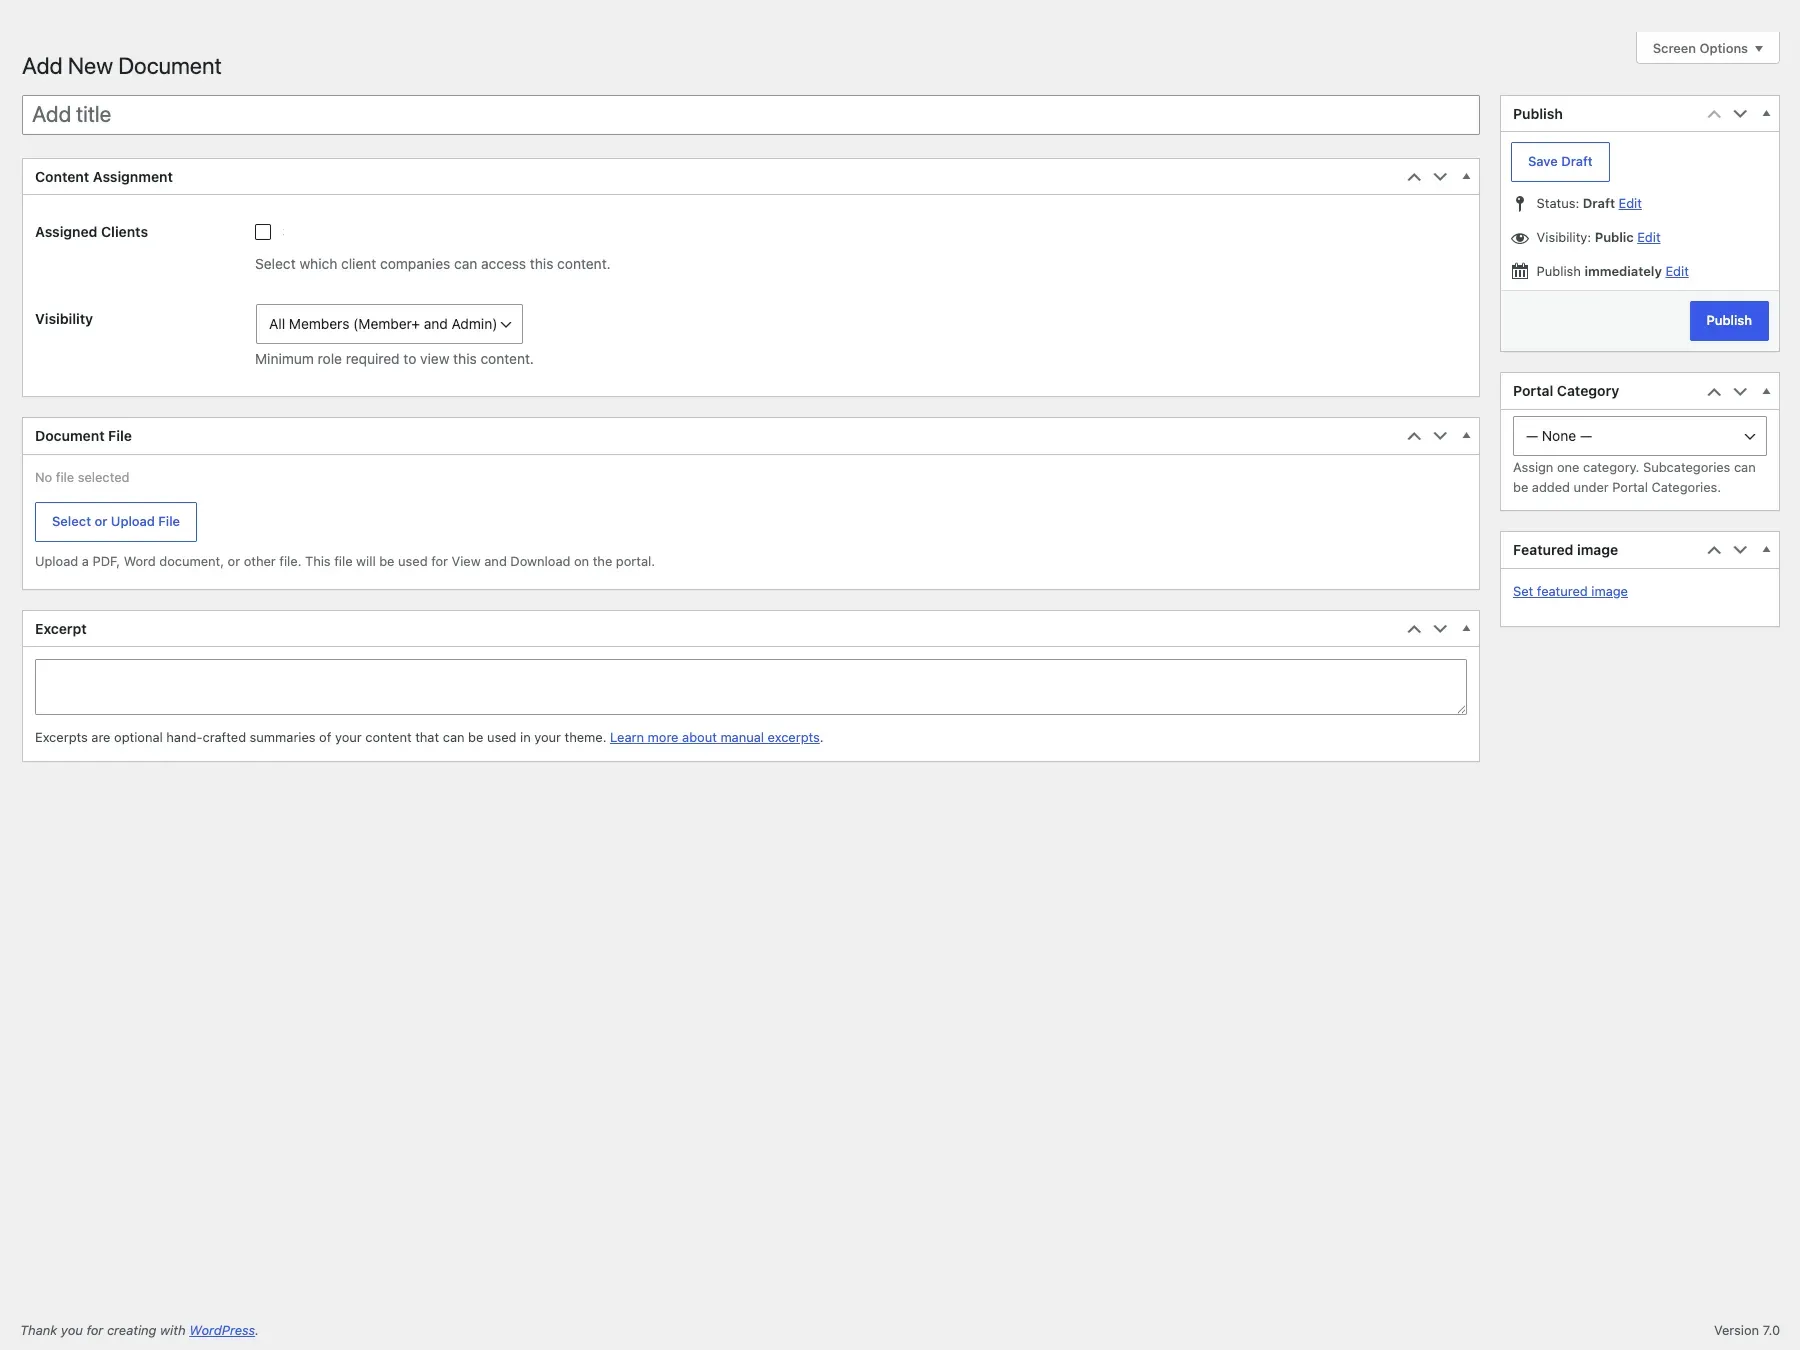Open the Visibility role dropdown

[x=389, y=324]
